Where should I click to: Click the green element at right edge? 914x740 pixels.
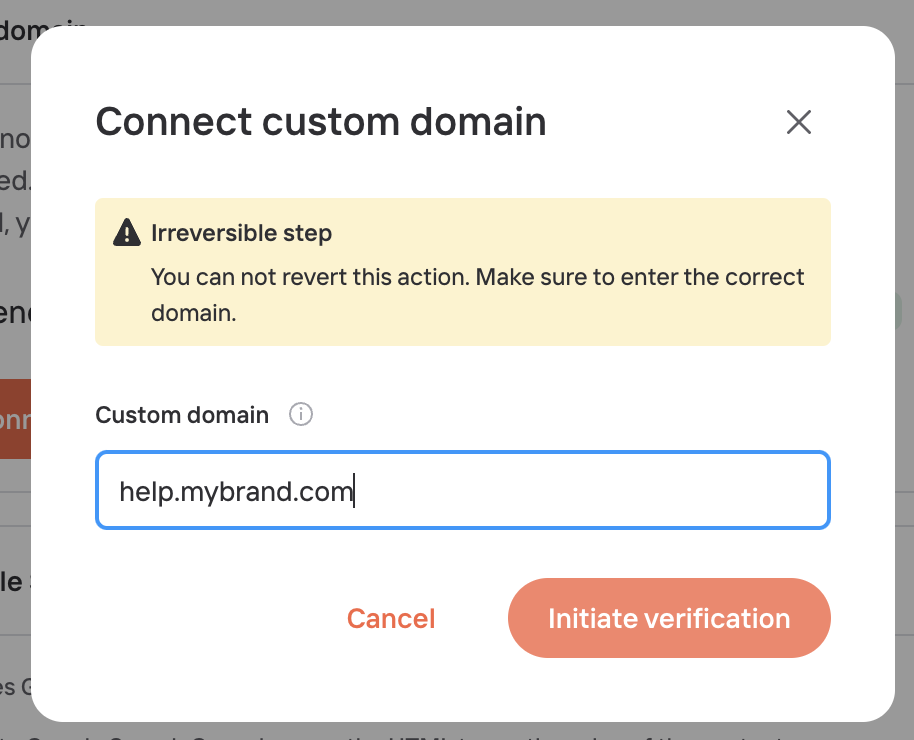(898, 311)
